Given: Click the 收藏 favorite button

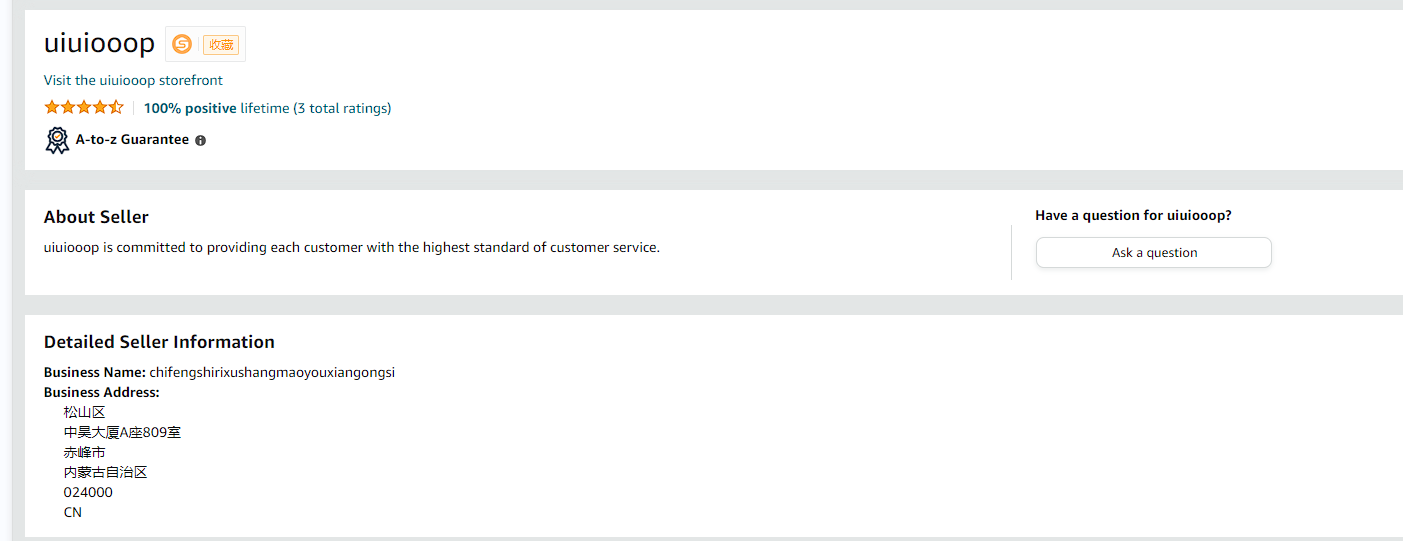Looking at the screenshot, I should (x=221, y=45).
